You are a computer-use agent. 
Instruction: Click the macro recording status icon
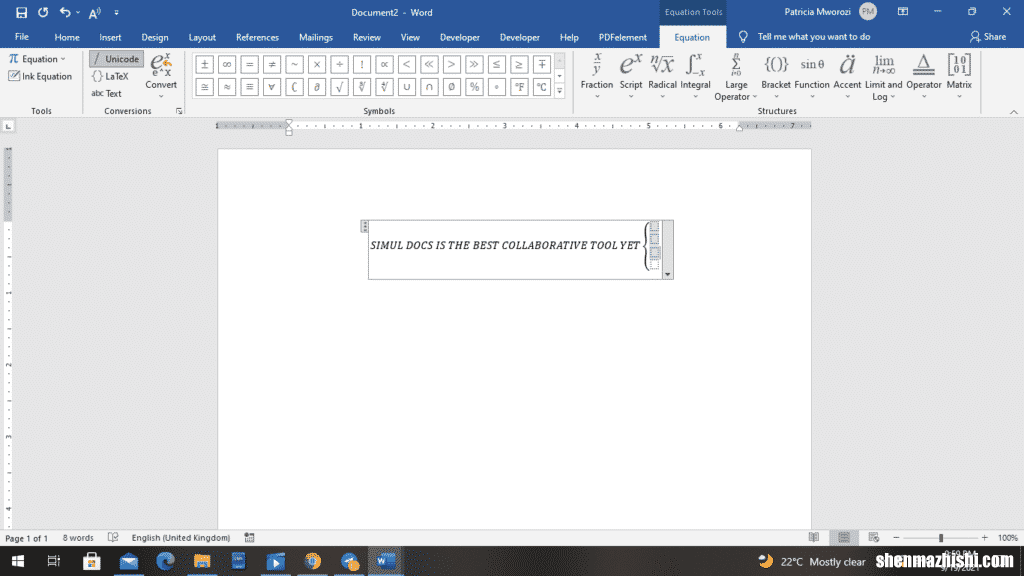click(x=249, y=537)
